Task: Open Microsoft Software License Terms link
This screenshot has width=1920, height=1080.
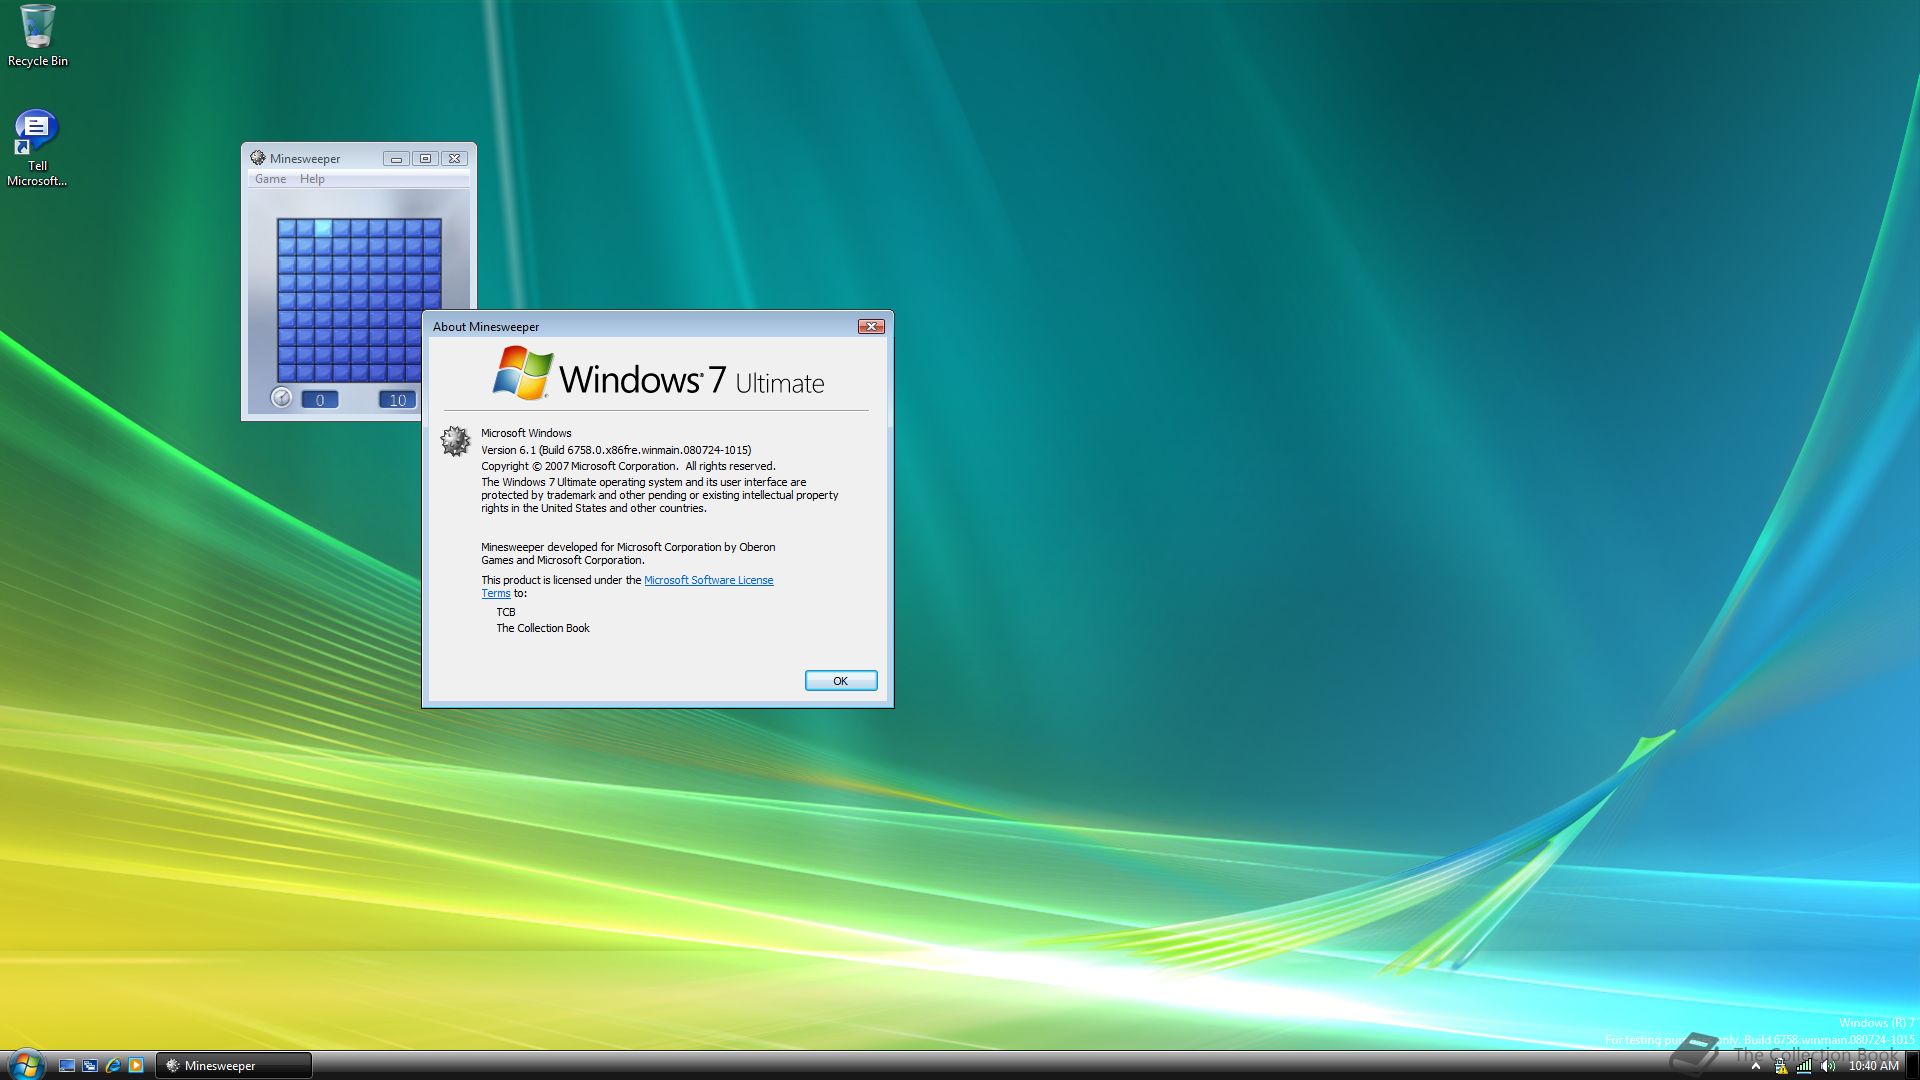Action: (x=709, y=580)
